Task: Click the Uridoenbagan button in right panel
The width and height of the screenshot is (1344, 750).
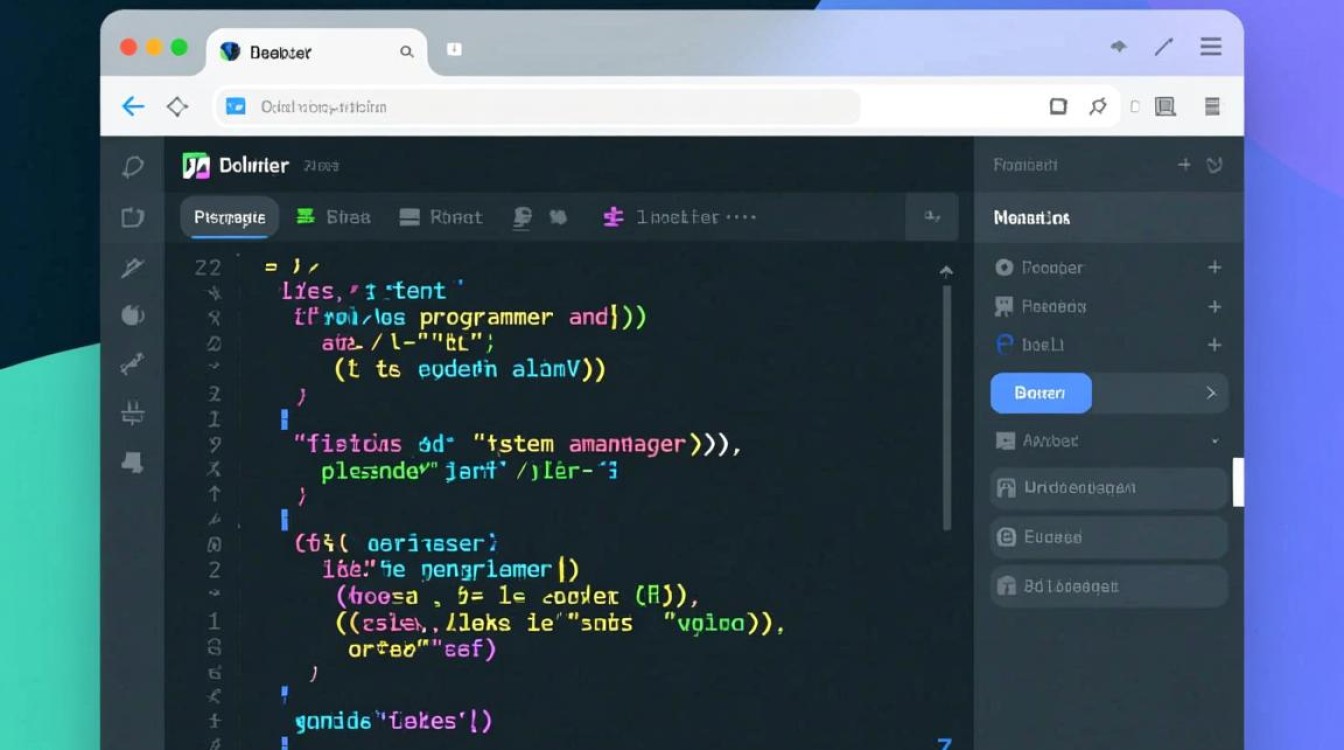Action: point(1108,488)
